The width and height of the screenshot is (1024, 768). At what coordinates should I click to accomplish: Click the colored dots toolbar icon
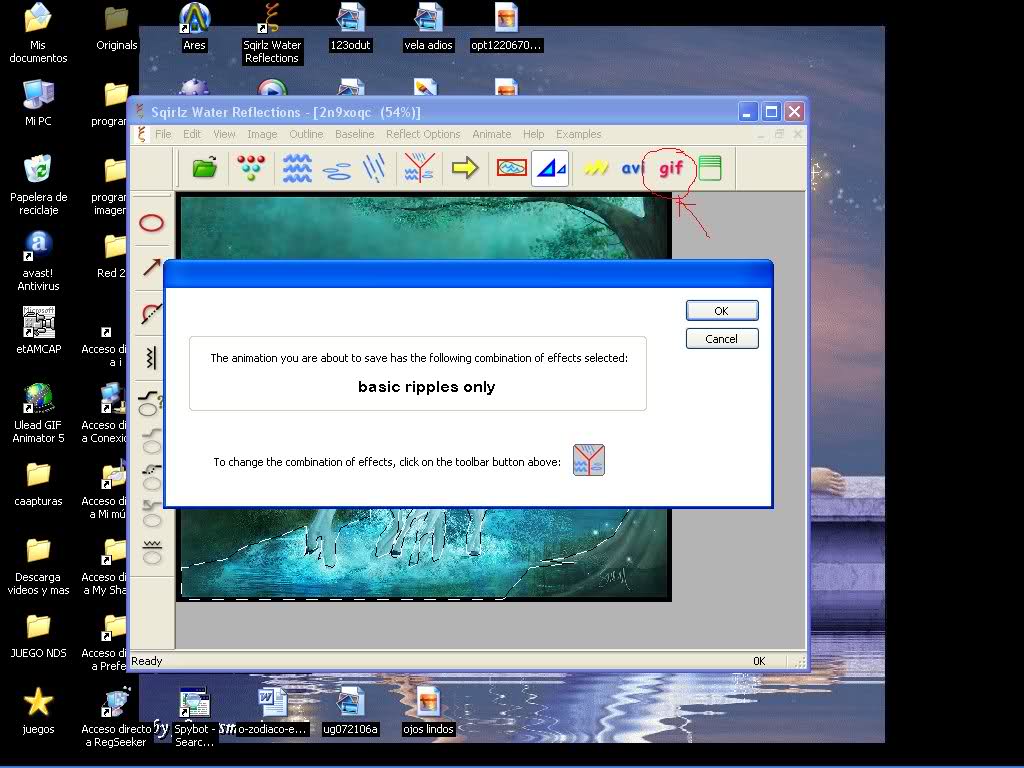pyautogui.click(x=251, y=168)
